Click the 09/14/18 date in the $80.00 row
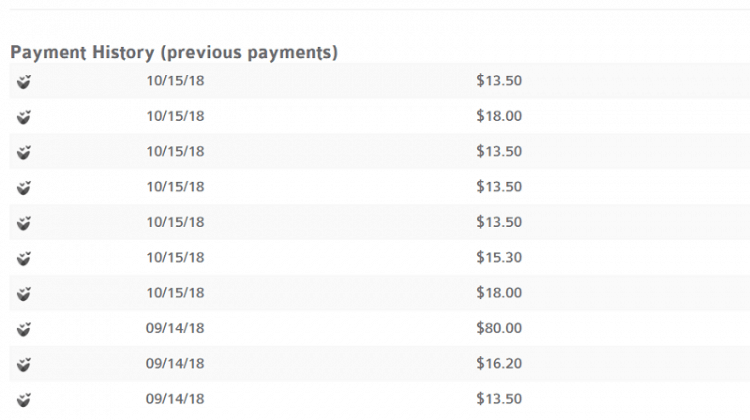This screenshot has height=420, width=750. click(x=175, y=328)
